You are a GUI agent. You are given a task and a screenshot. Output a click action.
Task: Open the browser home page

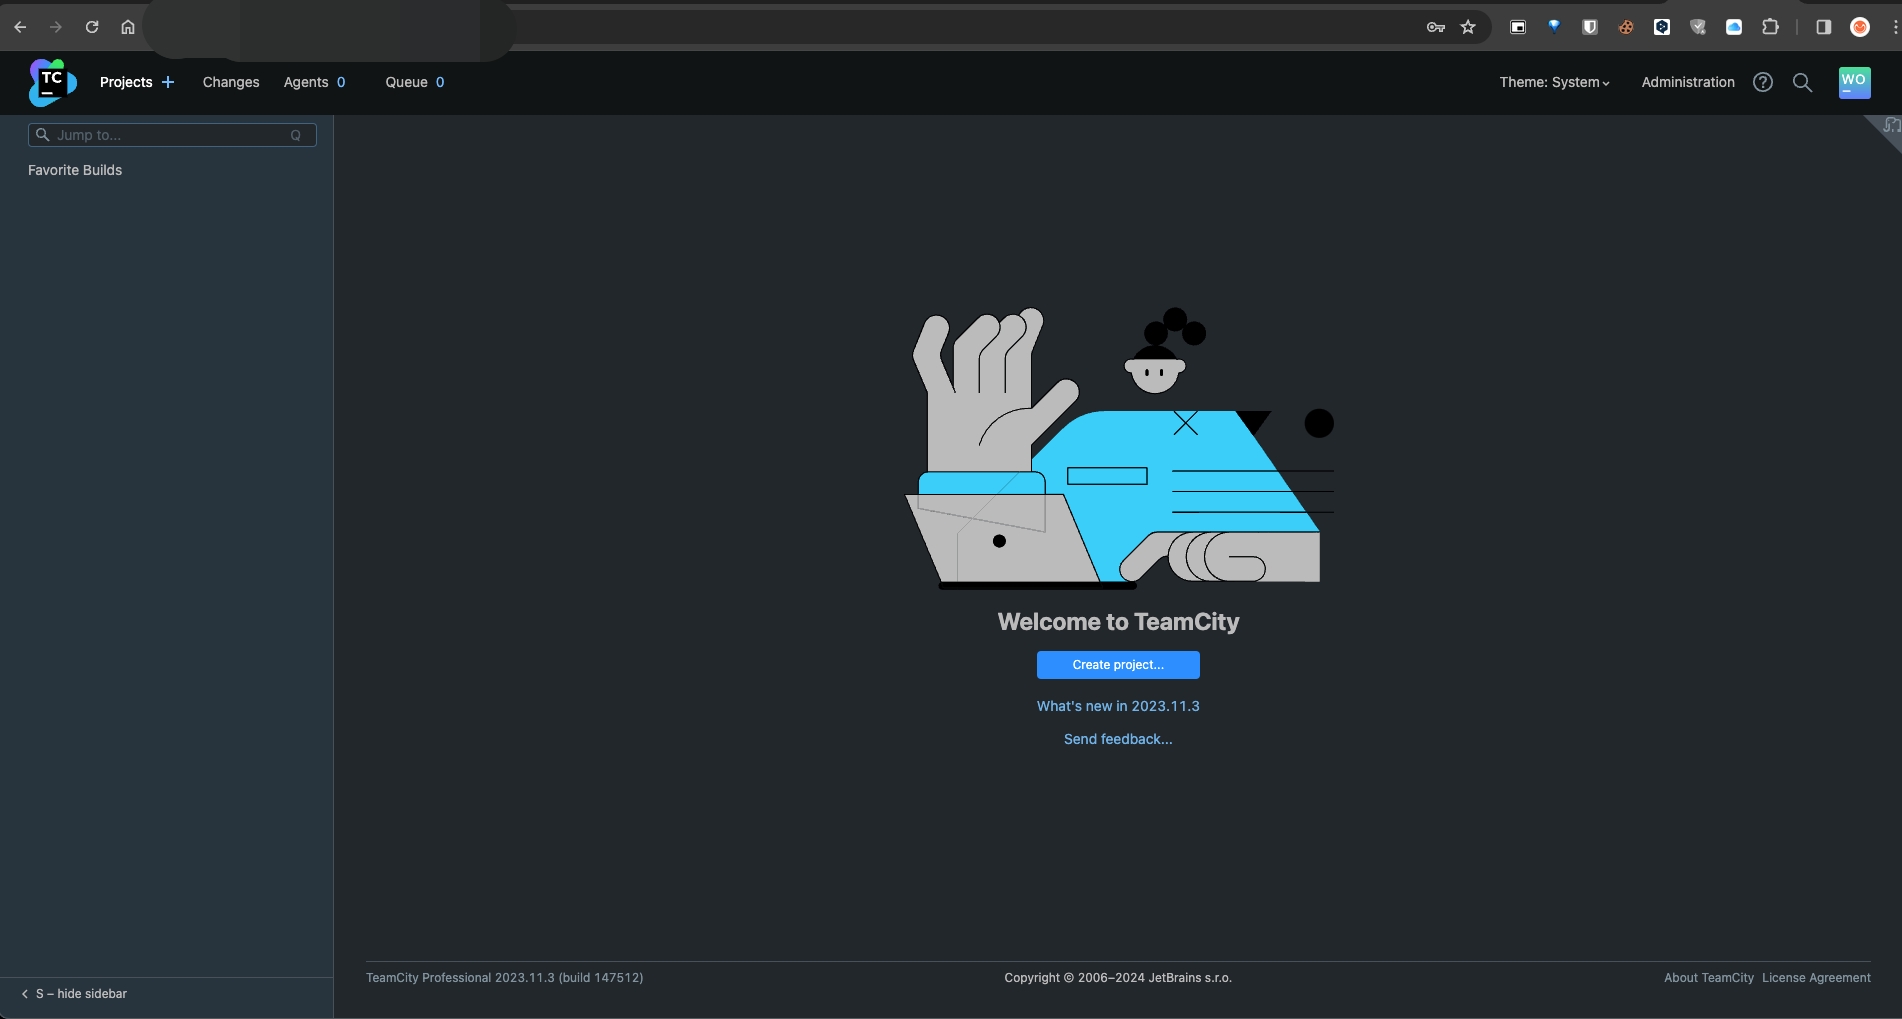[128, 27]
